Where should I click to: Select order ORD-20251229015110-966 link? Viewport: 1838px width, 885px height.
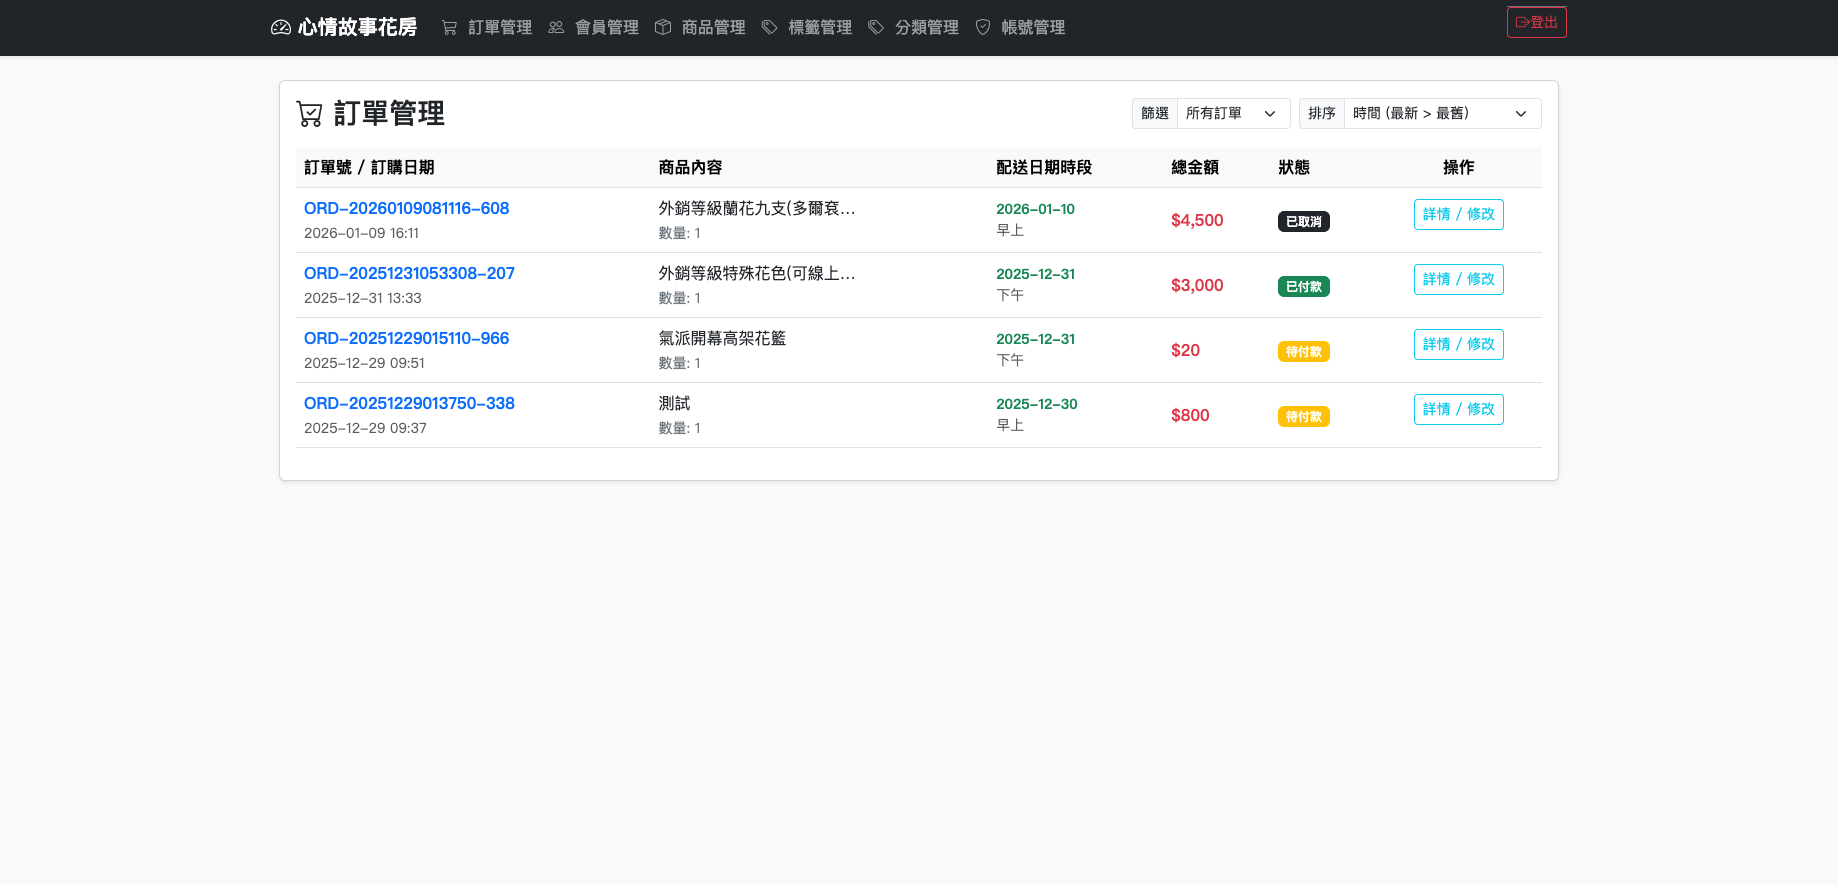click(406, 338)
